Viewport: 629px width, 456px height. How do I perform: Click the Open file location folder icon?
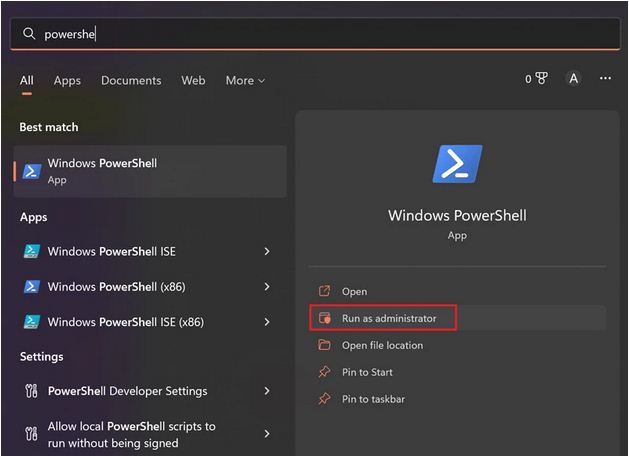click(325, 345)
